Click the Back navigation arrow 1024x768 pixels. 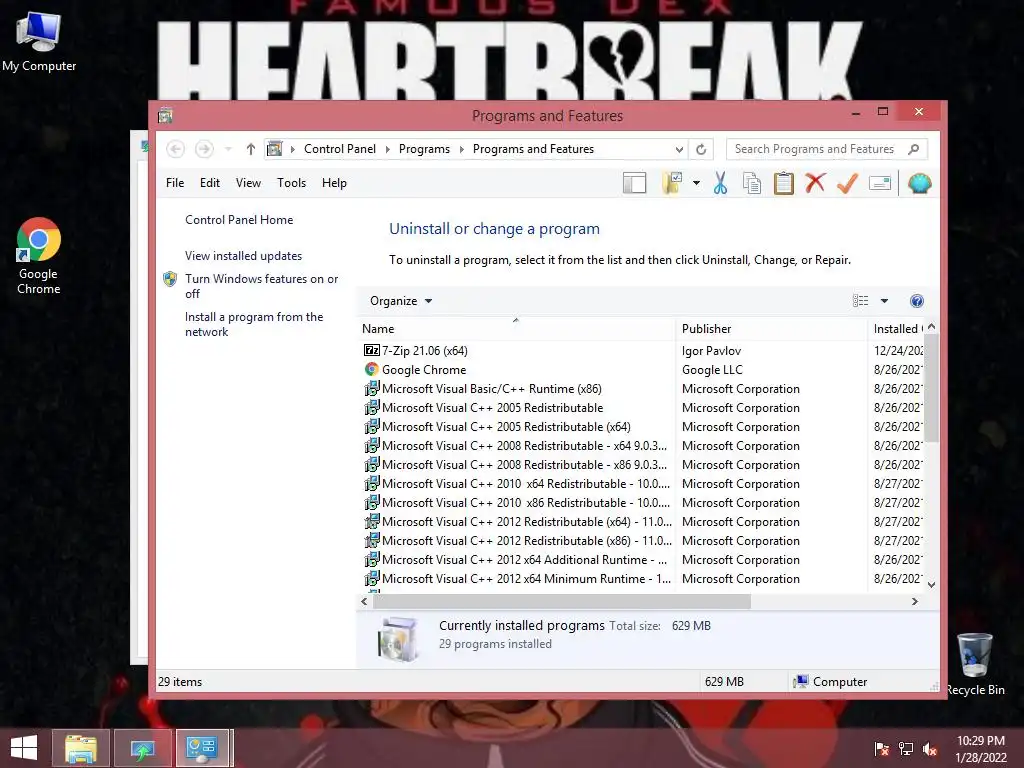[175, 149]
